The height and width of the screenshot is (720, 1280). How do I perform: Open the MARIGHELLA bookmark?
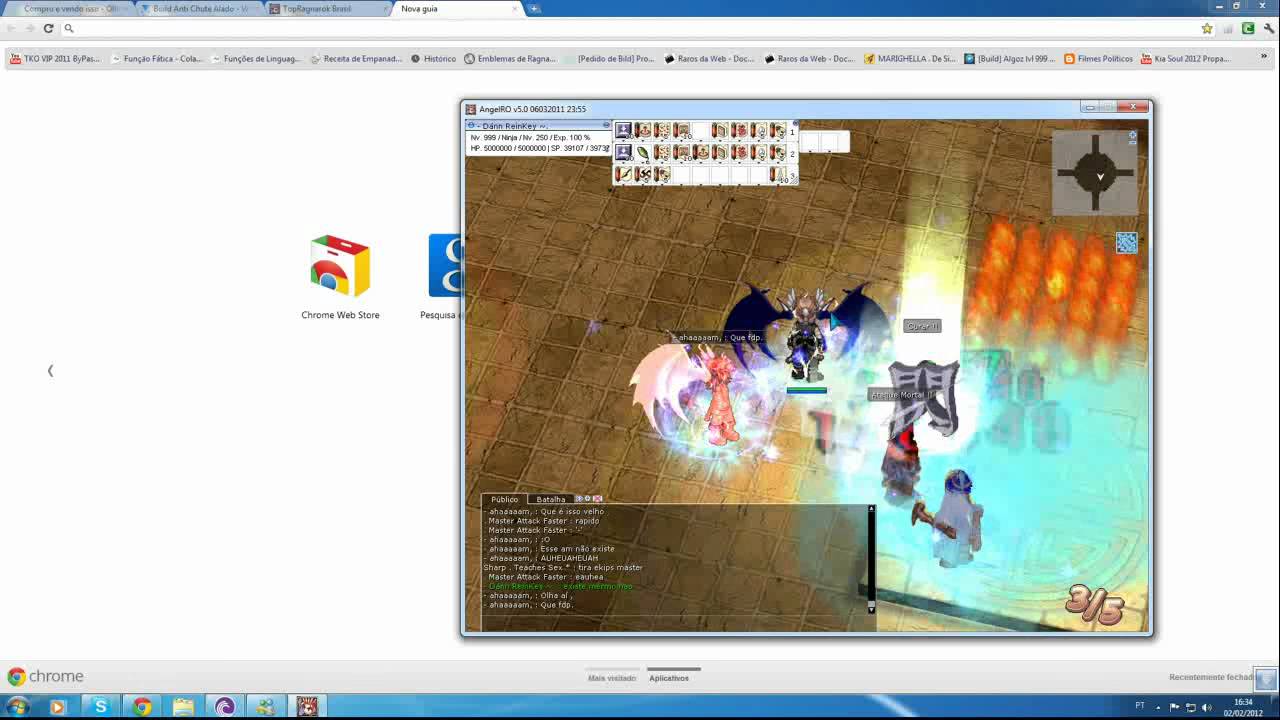pyautogui.click(x=909, y=59)
